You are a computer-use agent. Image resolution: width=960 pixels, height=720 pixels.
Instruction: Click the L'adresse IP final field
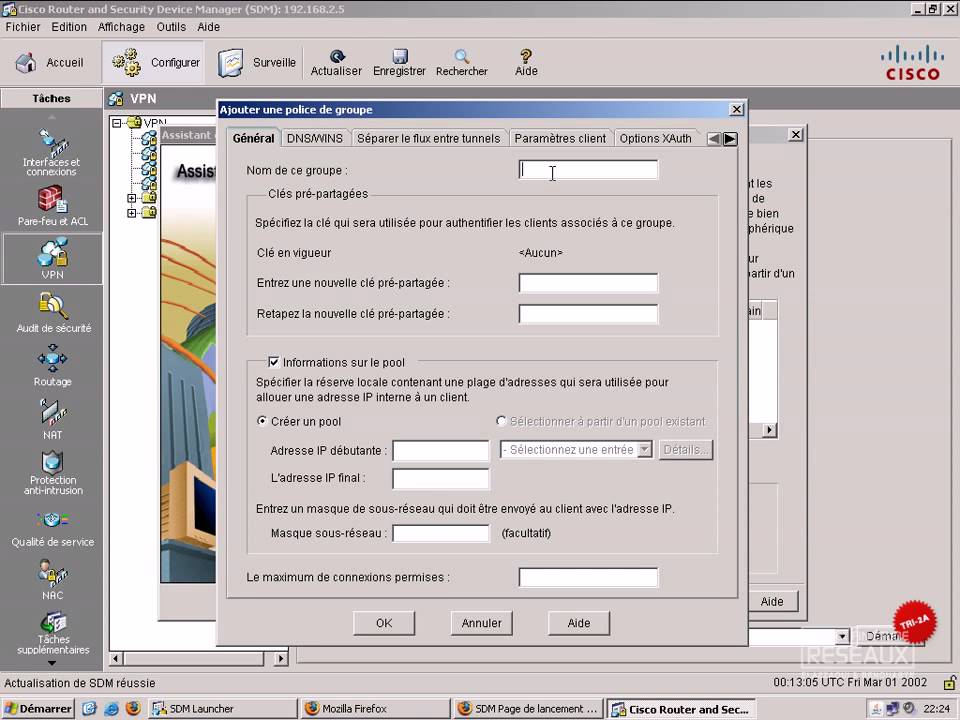(441, 479)
